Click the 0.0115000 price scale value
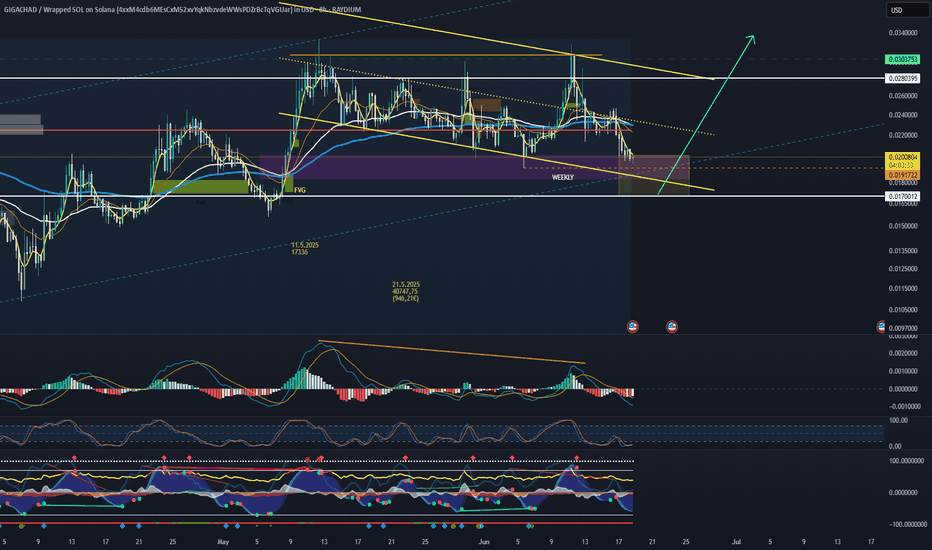The image size is (932, 550). [903, 288]
